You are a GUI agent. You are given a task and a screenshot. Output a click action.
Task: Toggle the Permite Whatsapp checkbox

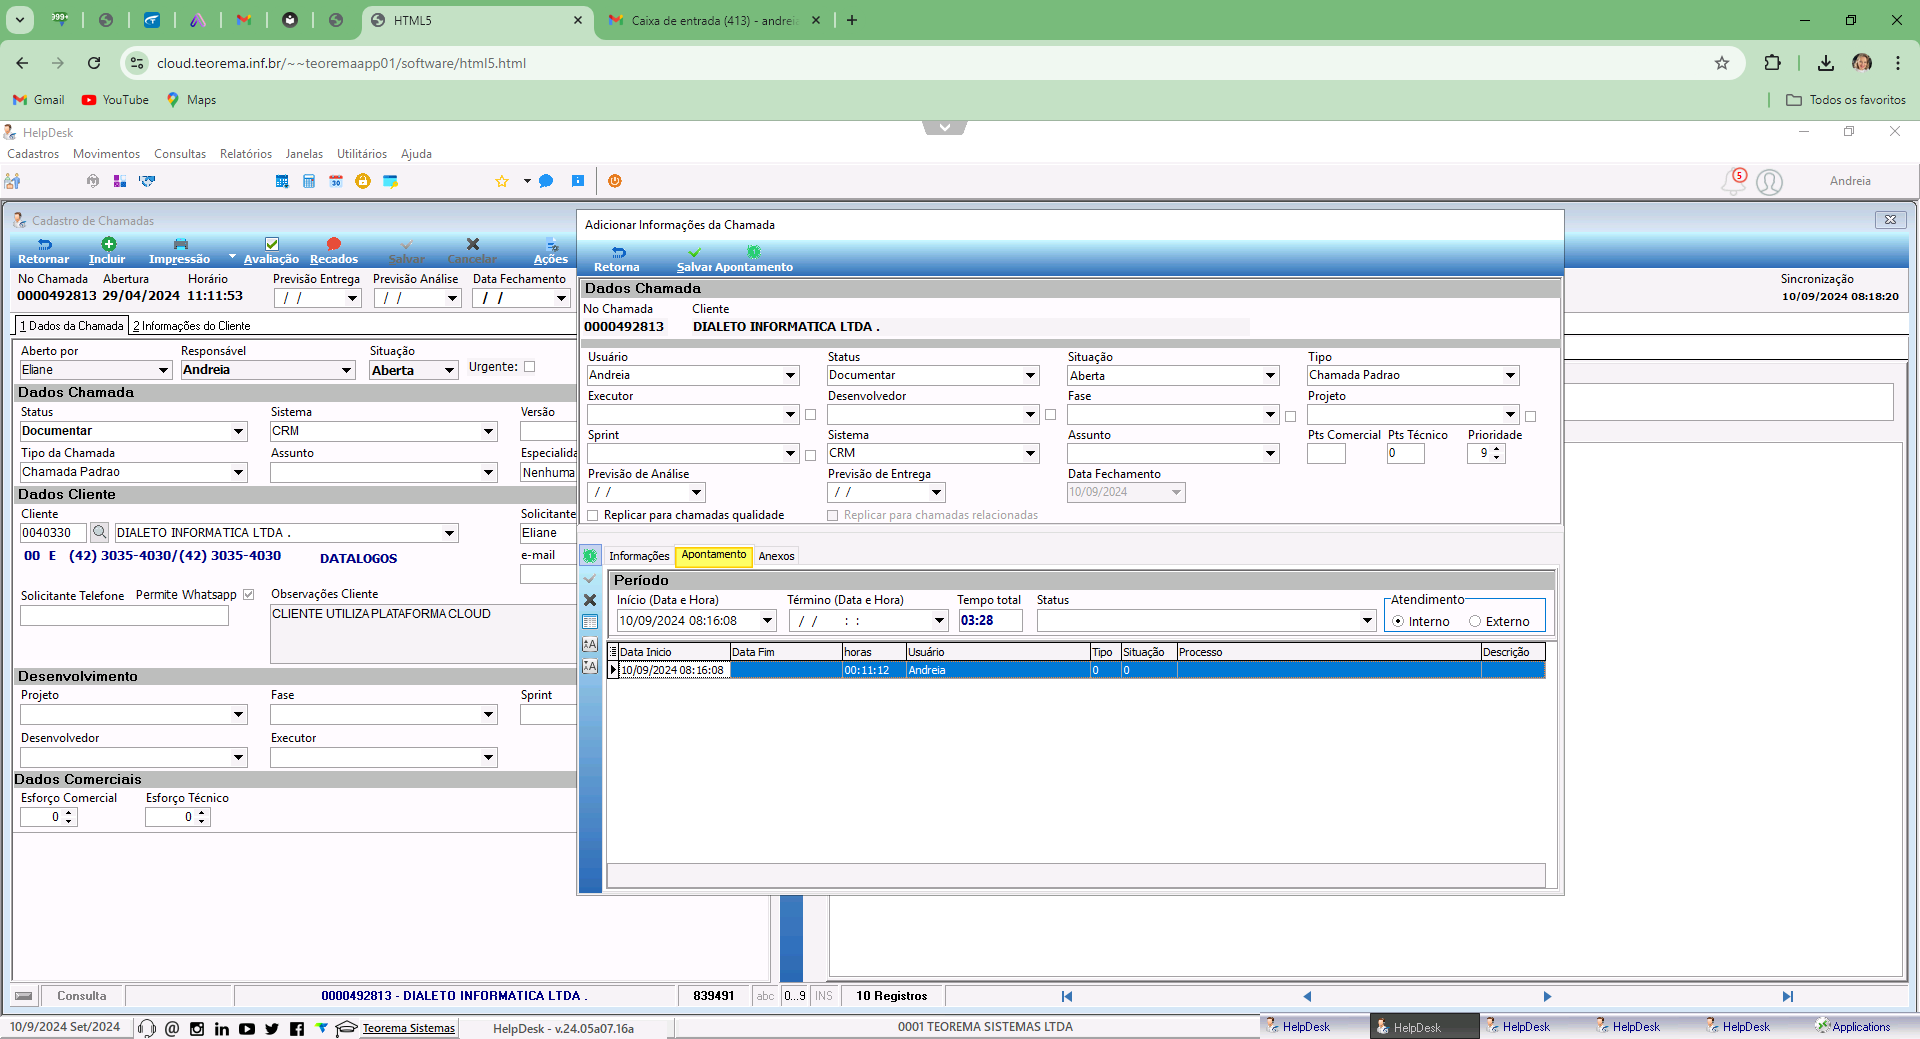click(249, 595)
